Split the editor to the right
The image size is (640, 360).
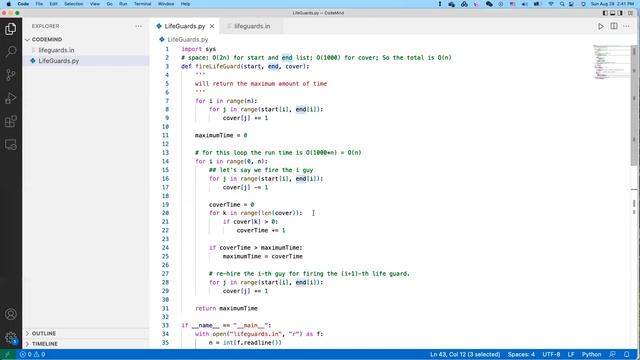tap(614, 26)
